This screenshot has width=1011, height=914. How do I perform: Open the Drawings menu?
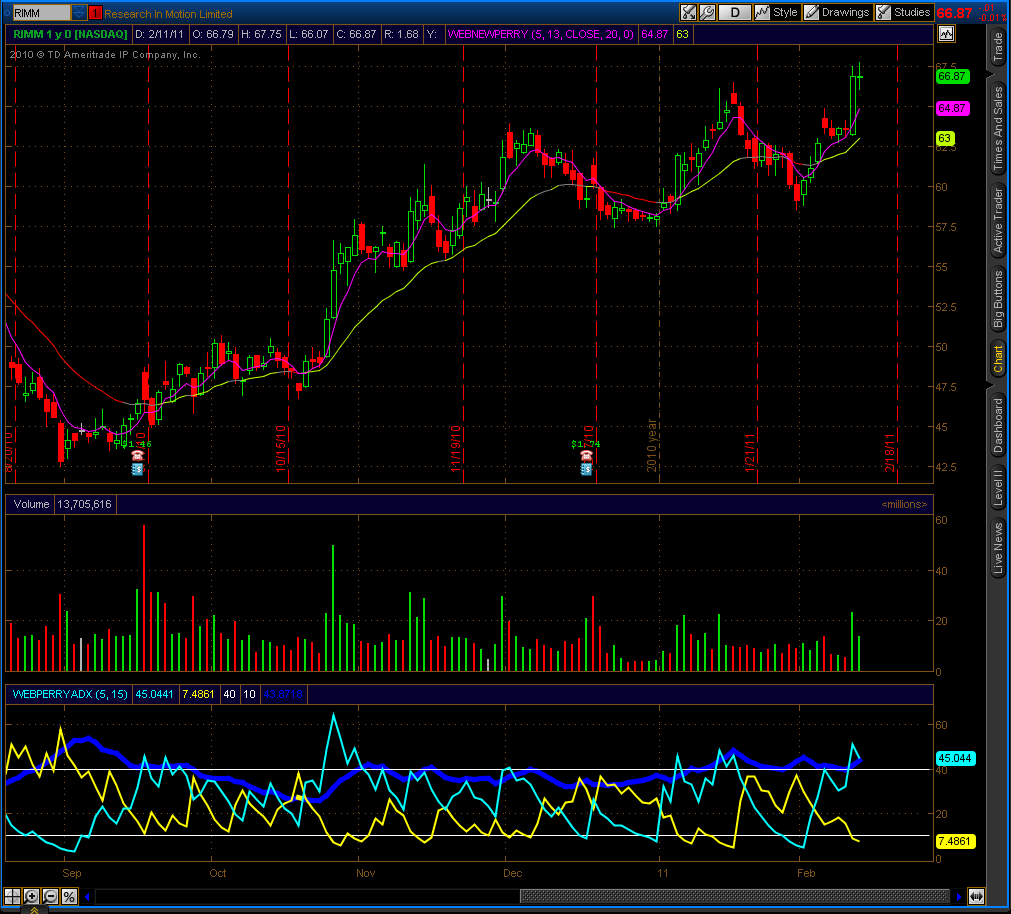(837, 12)
